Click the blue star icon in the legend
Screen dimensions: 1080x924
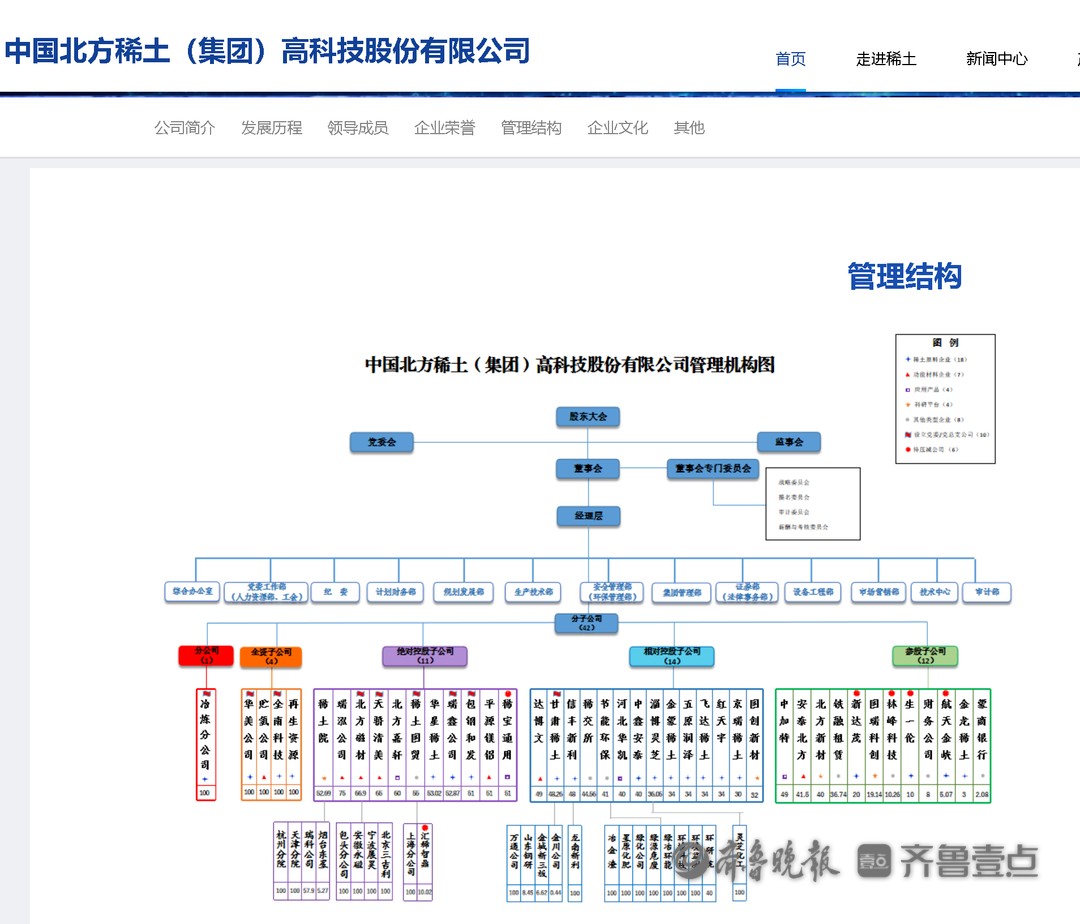[x=907, y=359]
